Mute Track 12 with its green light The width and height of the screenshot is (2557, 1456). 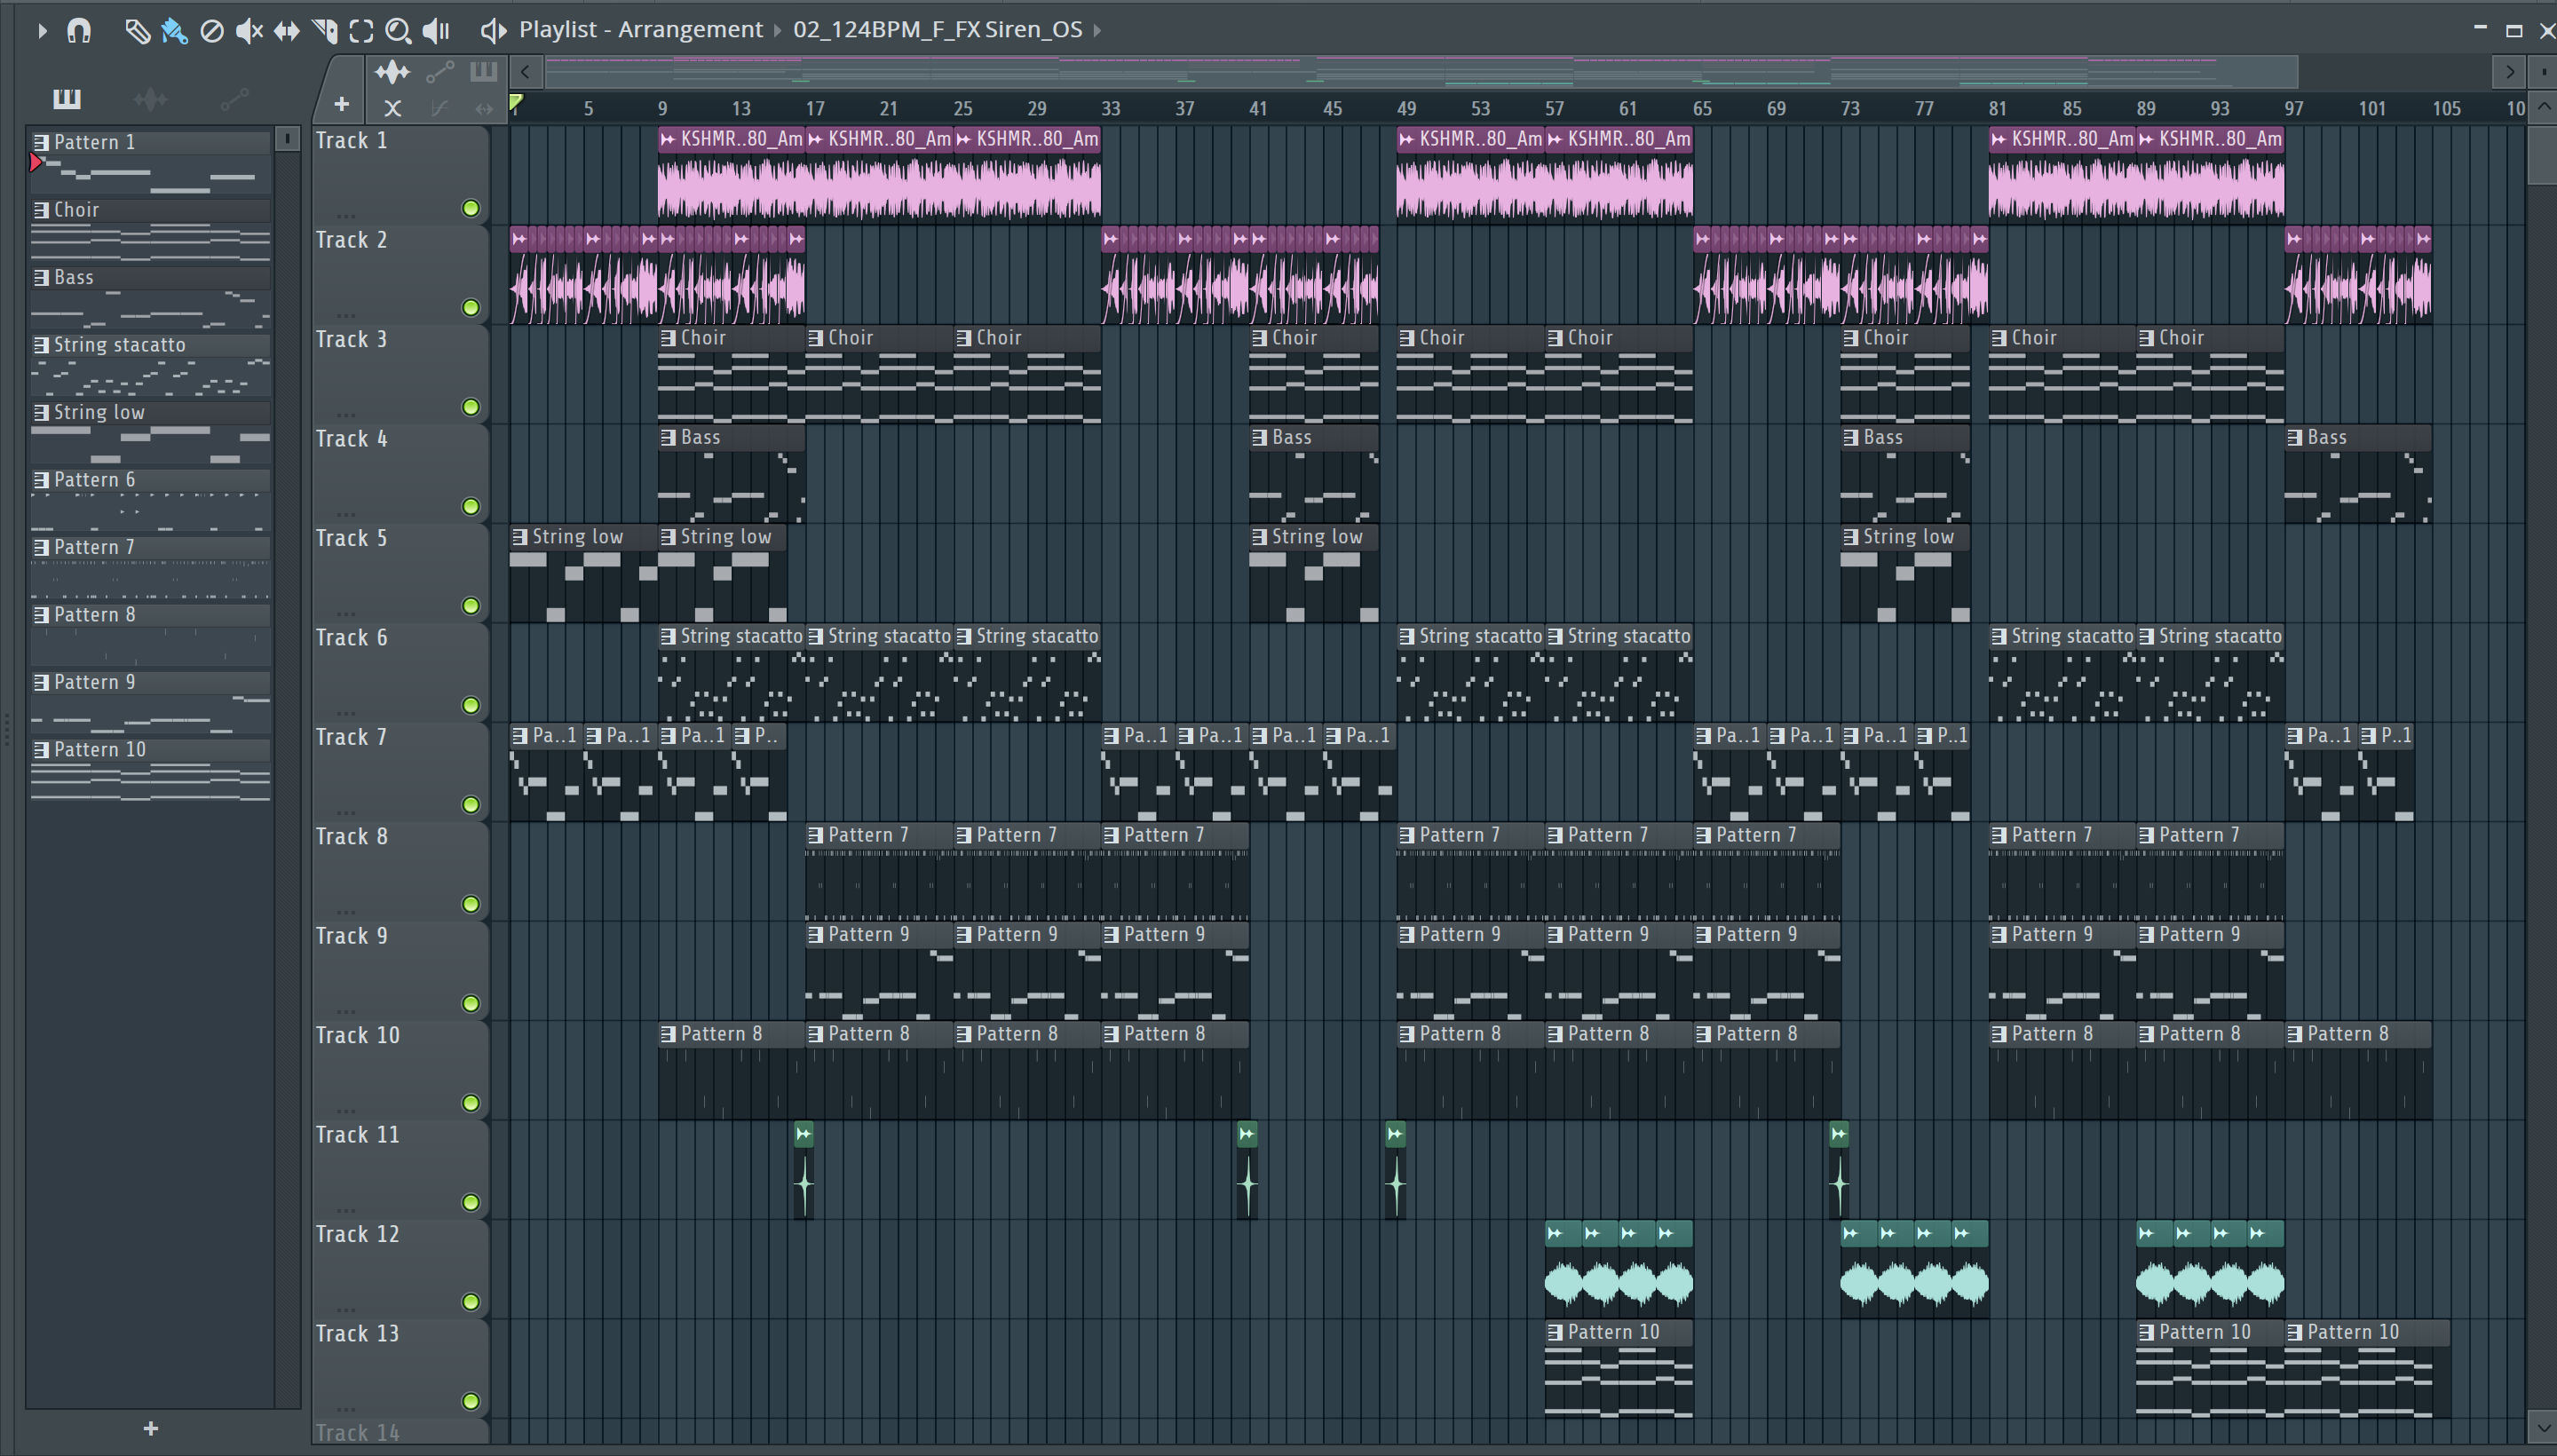470,1302
